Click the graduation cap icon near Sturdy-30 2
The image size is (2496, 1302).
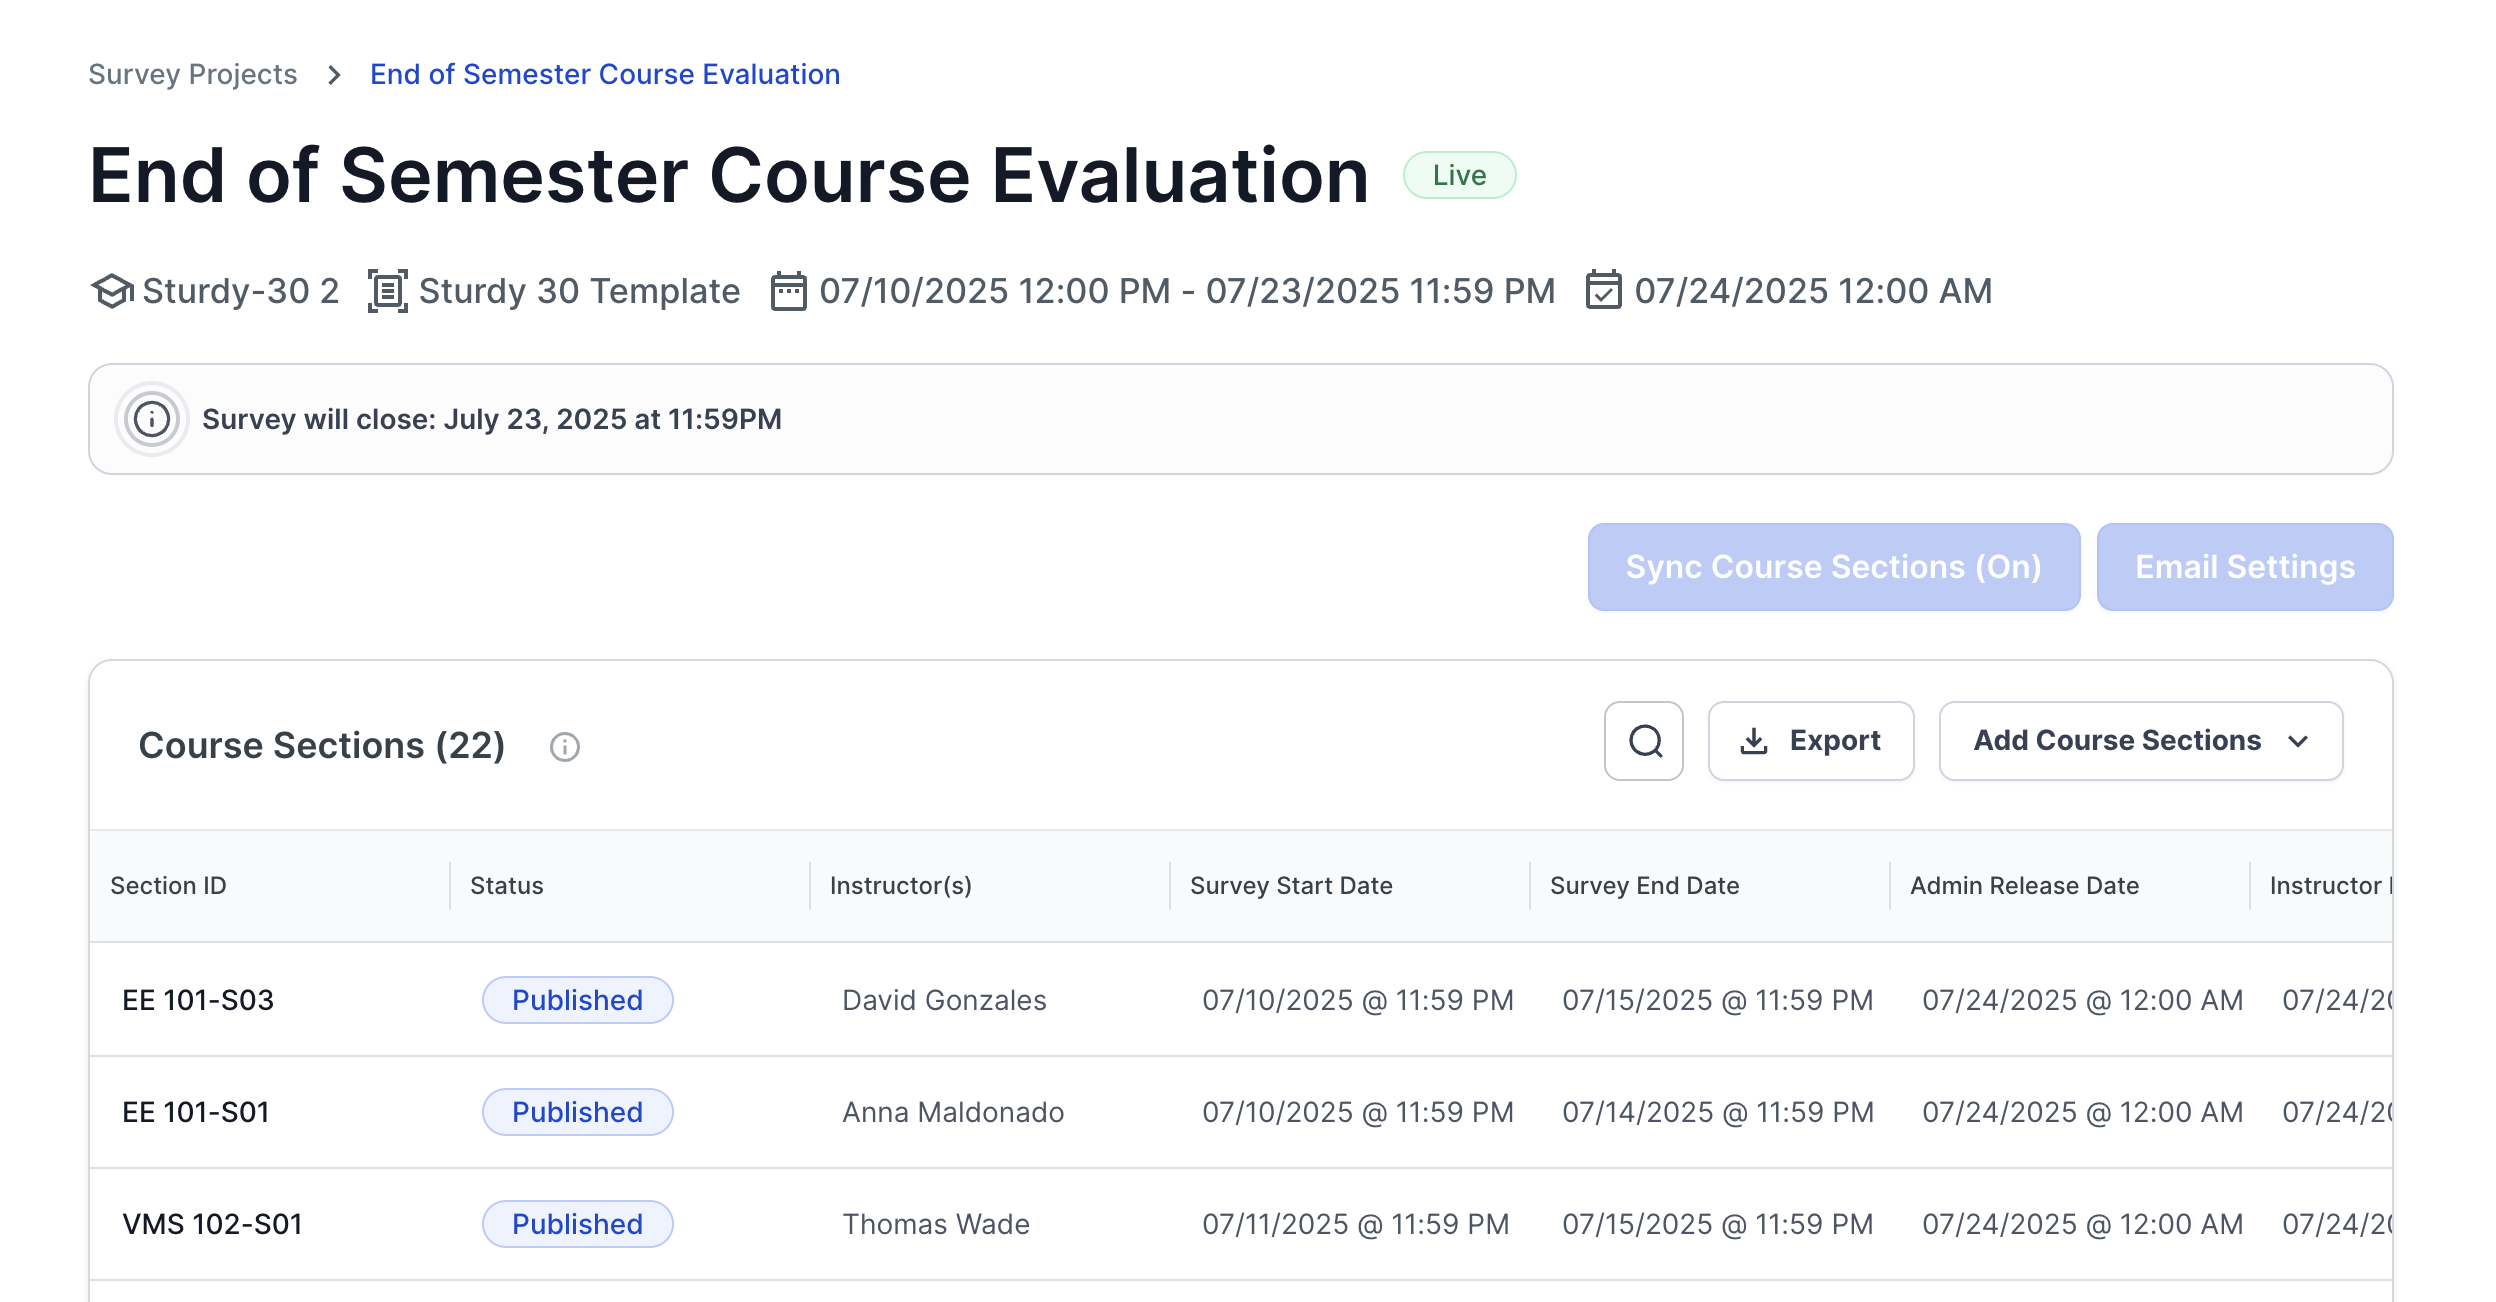pyautogui.click(x=112, y=291)
